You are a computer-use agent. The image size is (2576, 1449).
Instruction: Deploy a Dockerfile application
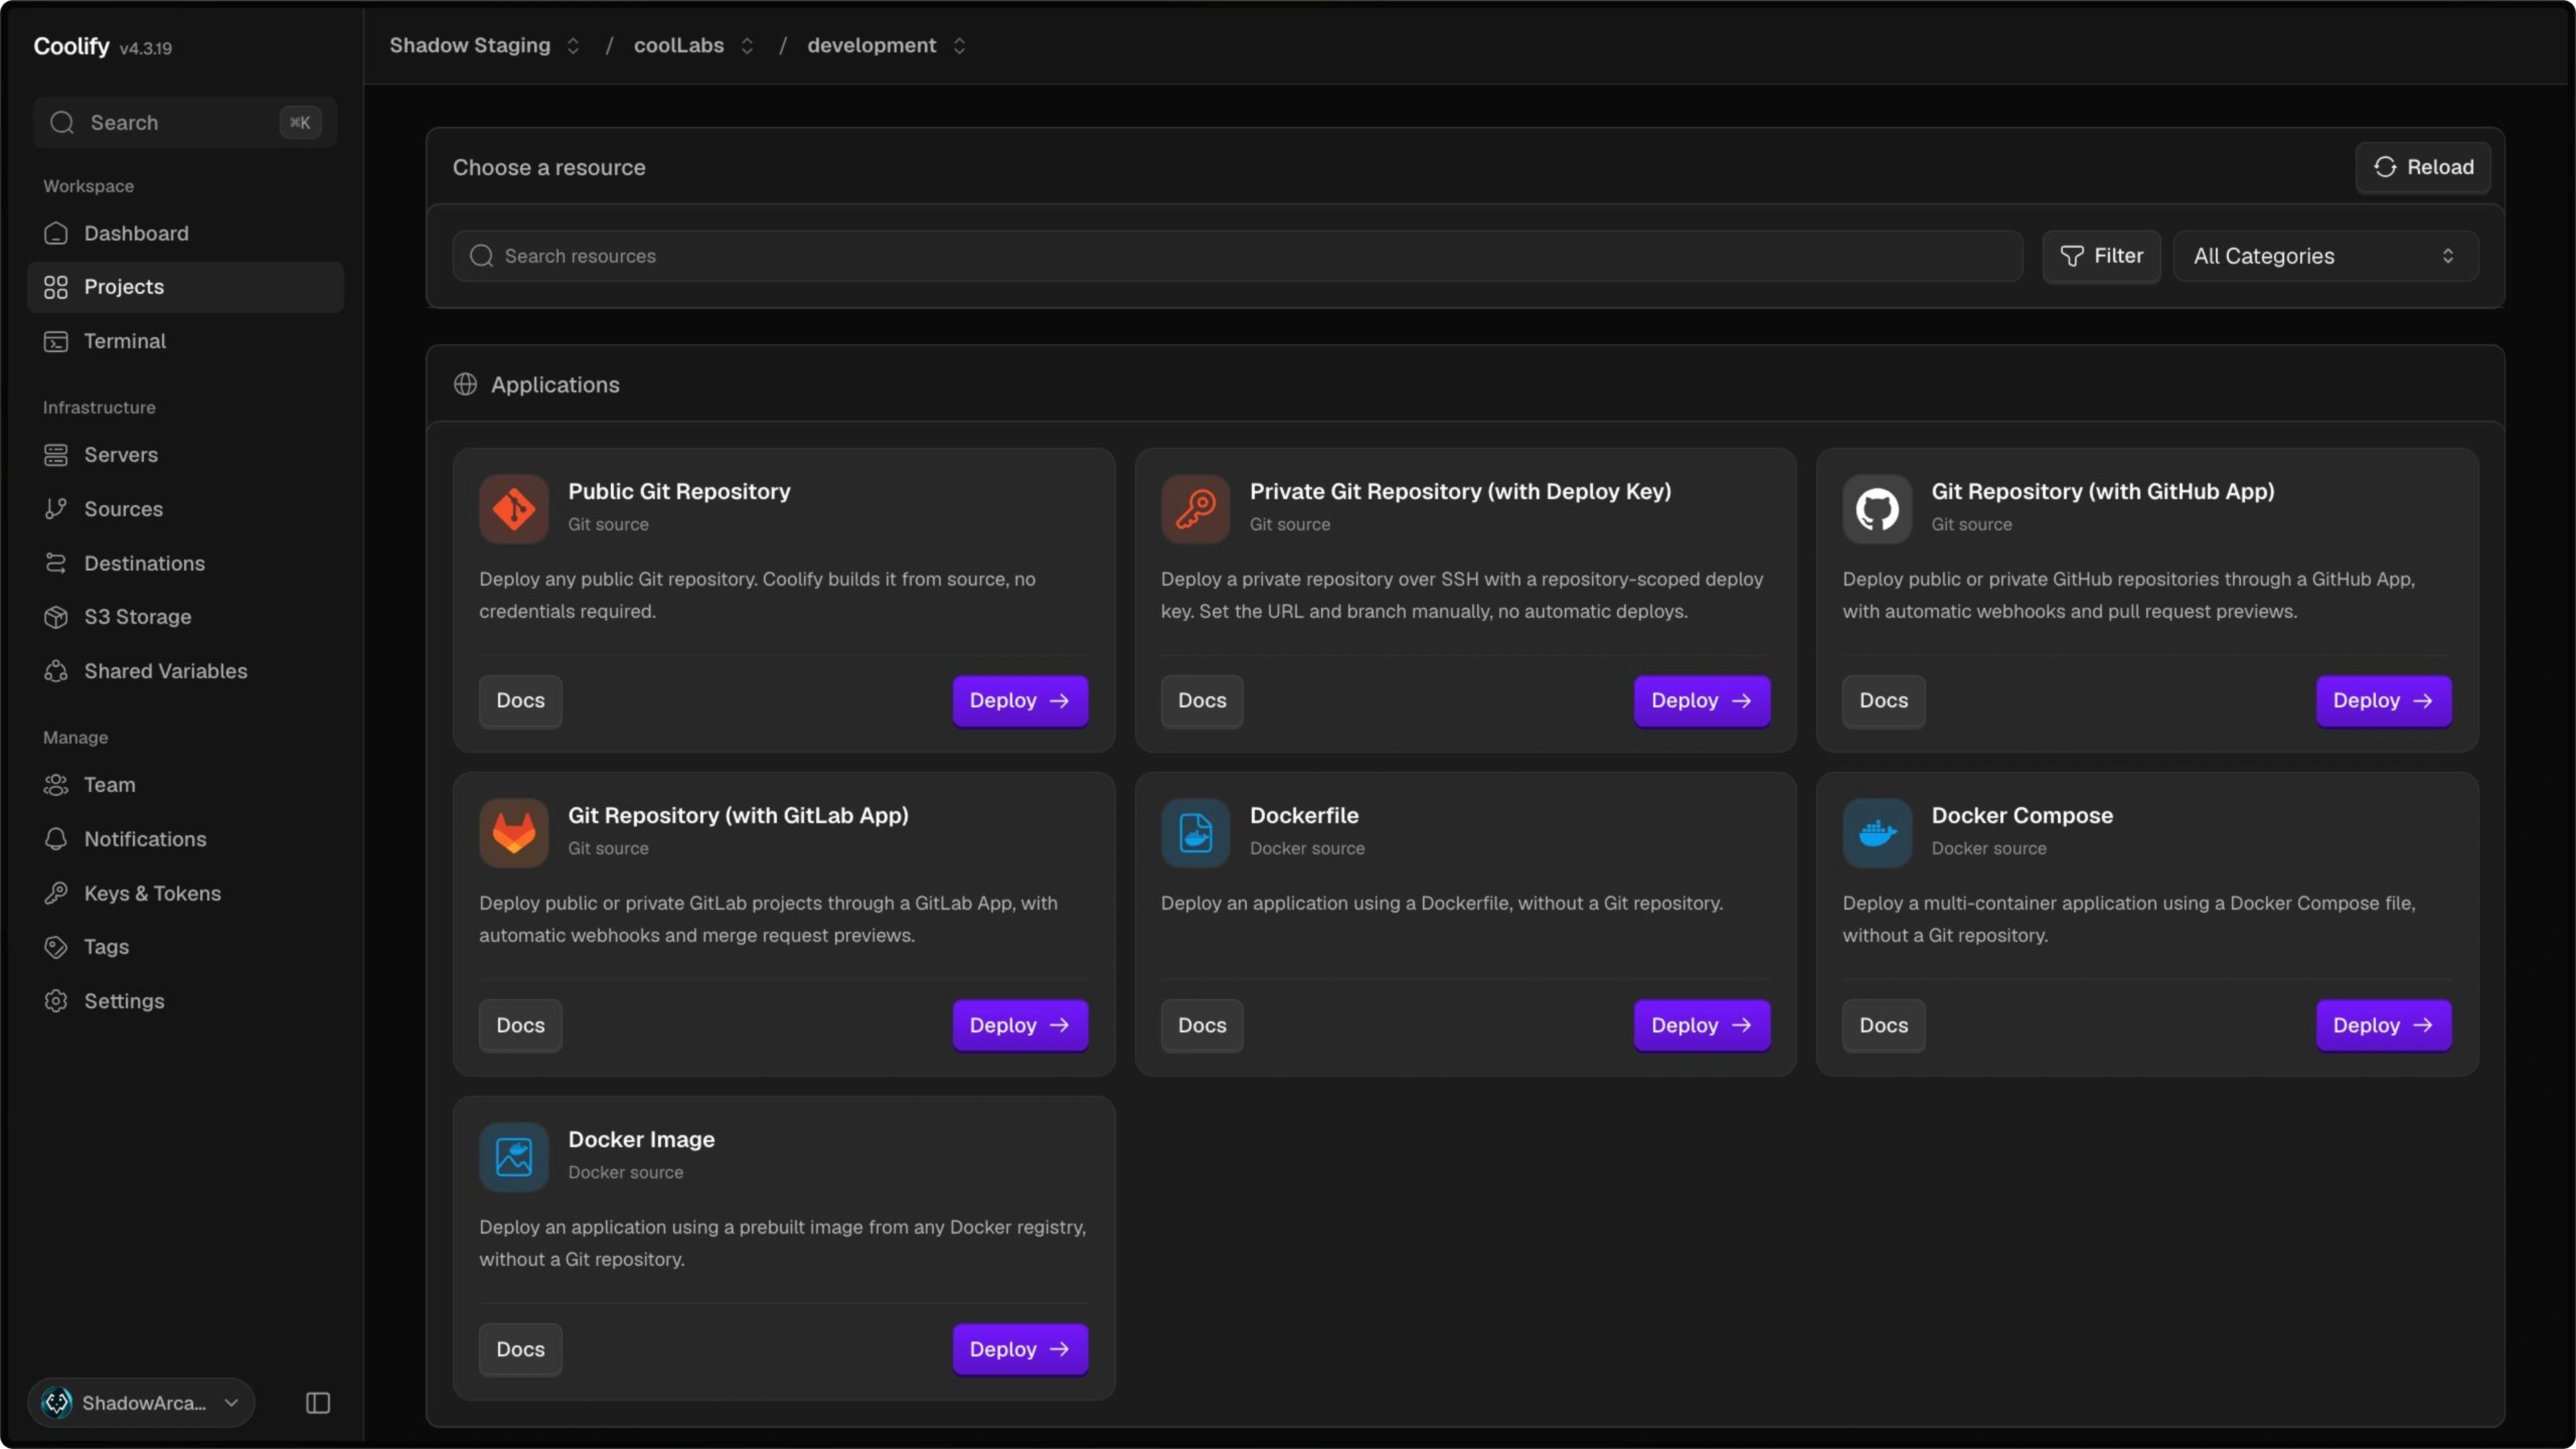[1702, 1024]
